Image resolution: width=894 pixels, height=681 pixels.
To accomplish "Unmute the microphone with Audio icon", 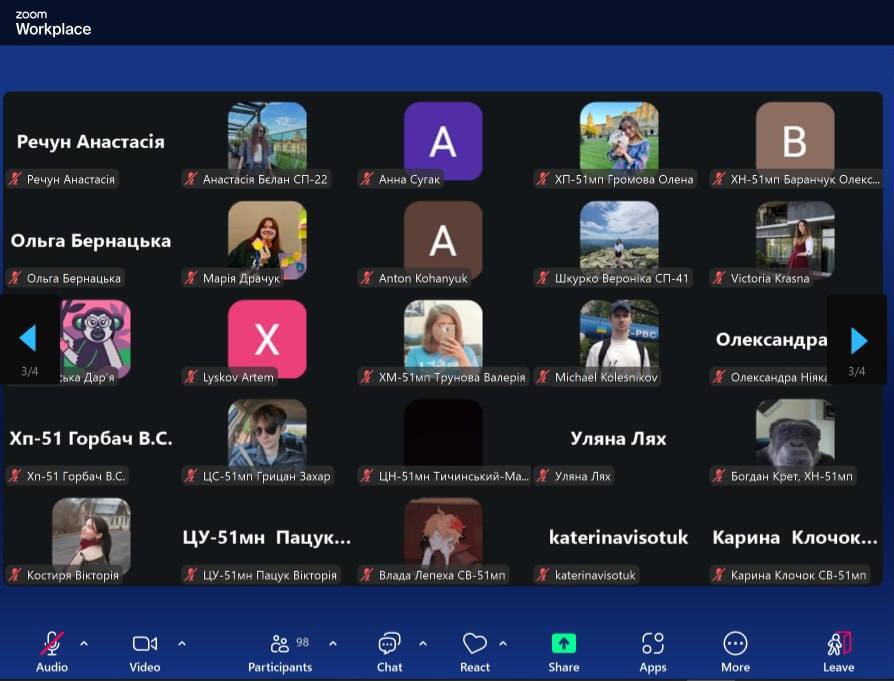I will point(52,644).
